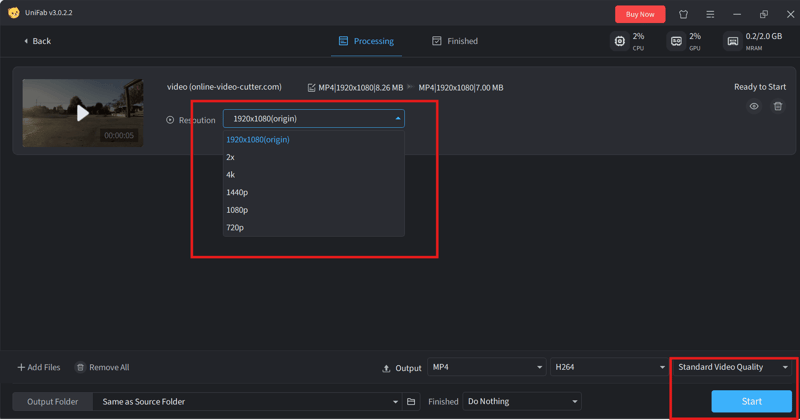Delete the video with trash icon
The width and height of the screenshot is (800, 420).
coord(777,106)
